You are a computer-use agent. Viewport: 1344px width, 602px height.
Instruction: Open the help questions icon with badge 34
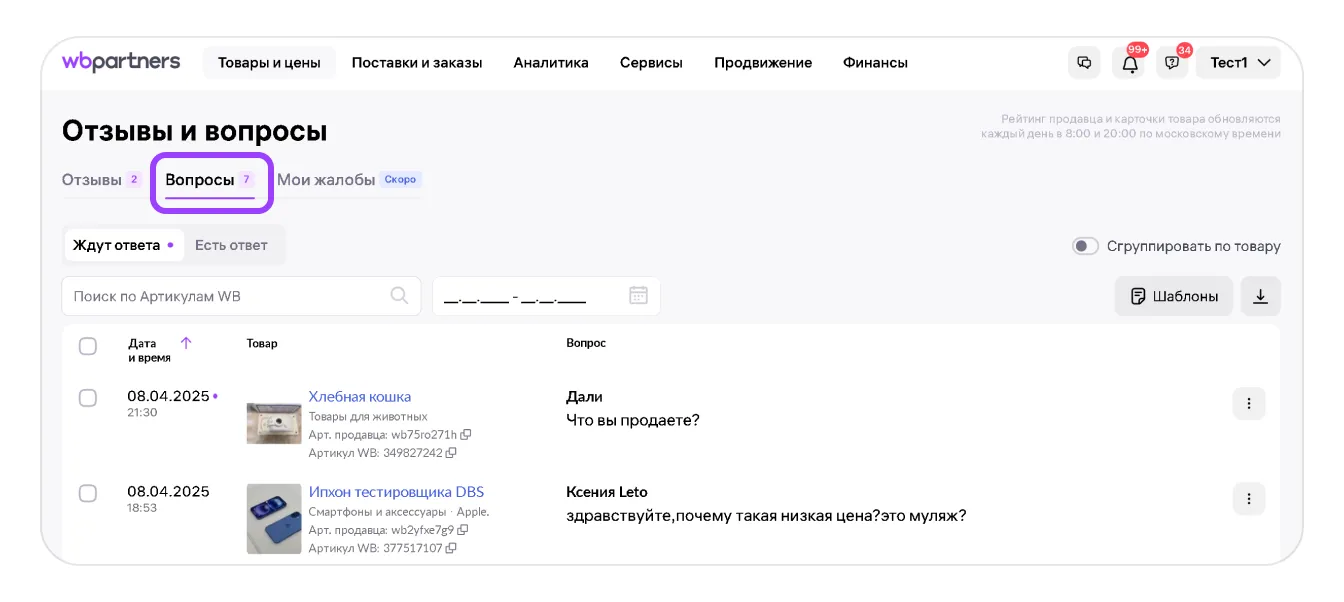point(1172,63)
